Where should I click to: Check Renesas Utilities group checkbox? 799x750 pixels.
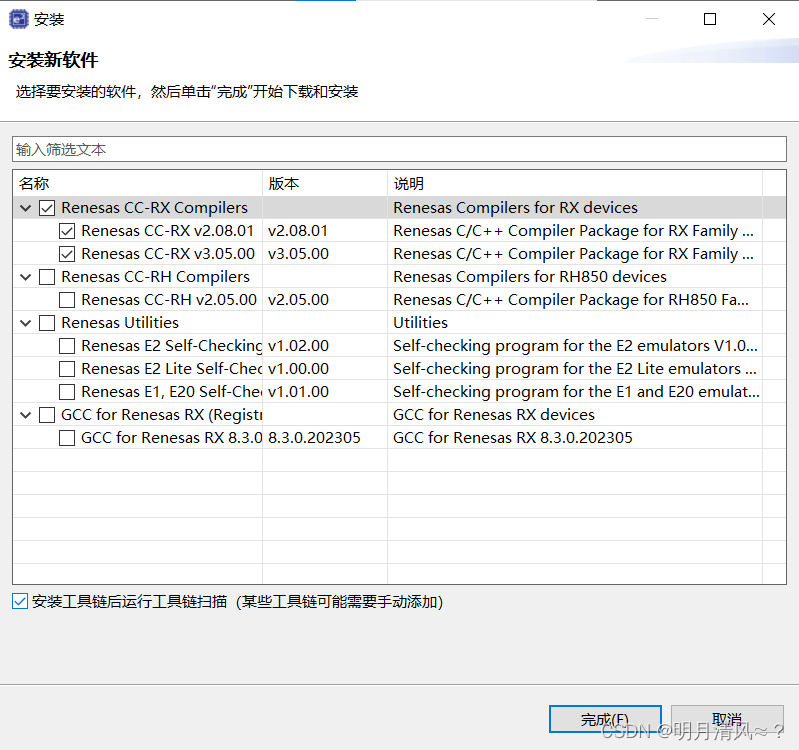(x=47, y=323)
